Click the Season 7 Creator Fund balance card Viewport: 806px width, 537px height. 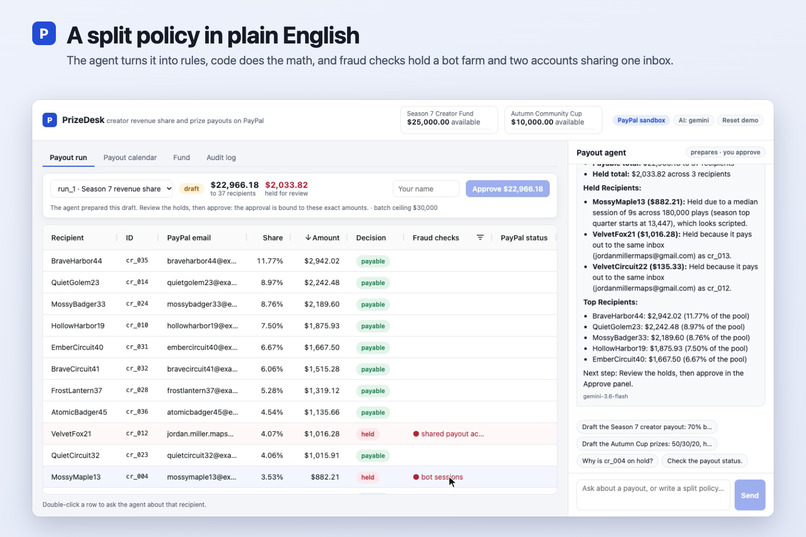tap(449, 120)
